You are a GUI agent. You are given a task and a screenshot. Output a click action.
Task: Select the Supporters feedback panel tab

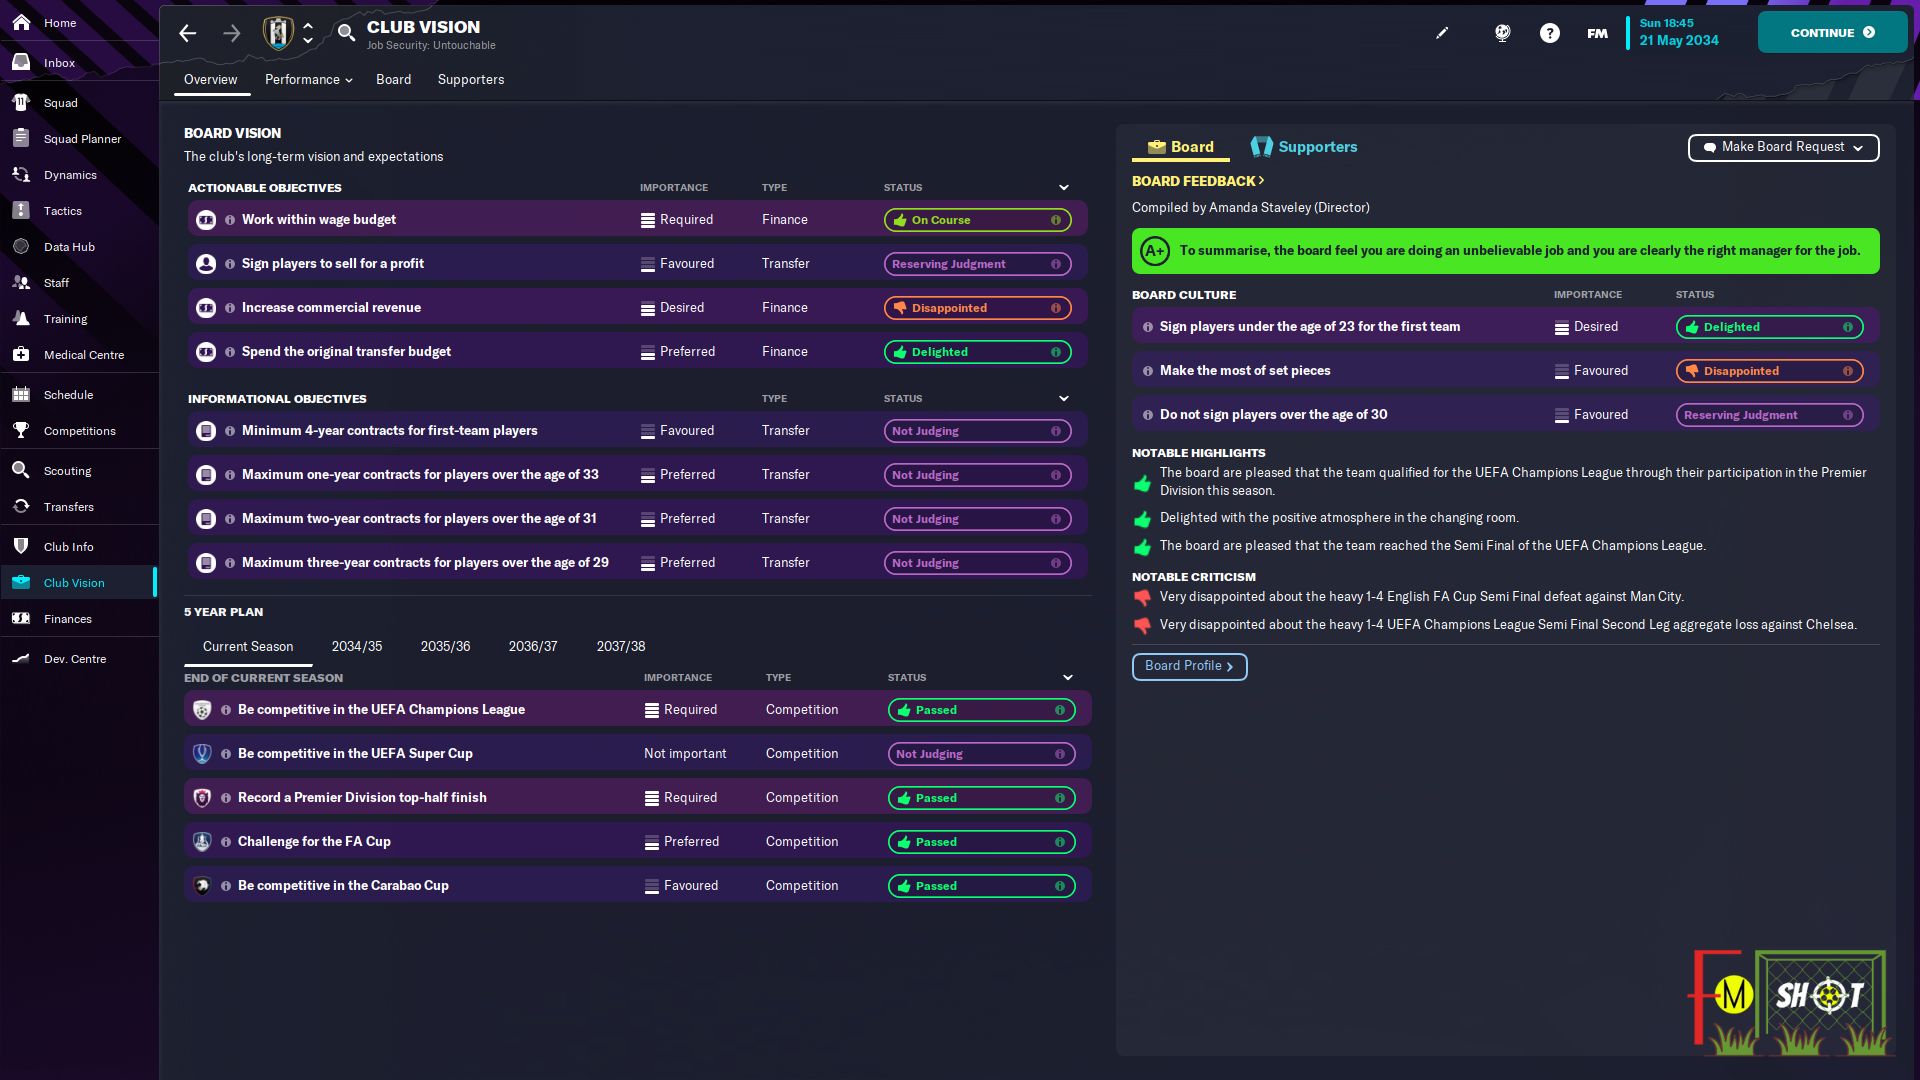[x=1304, y=147]
